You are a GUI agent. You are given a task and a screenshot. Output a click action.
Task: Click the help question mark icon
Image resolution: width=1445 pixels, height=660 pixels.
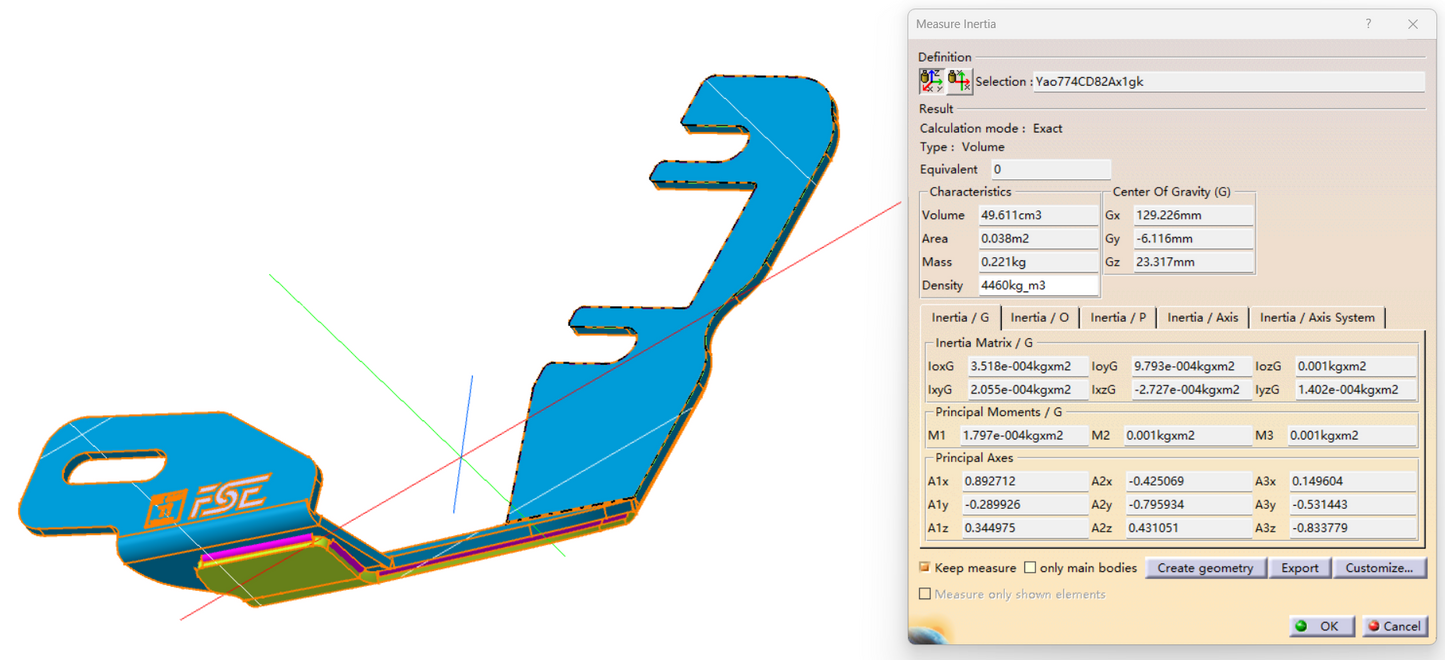1368,24
